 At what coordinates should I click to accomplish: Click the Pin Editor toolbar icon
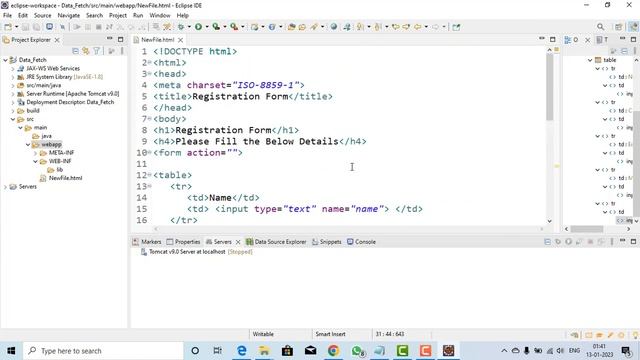(456, 27)
